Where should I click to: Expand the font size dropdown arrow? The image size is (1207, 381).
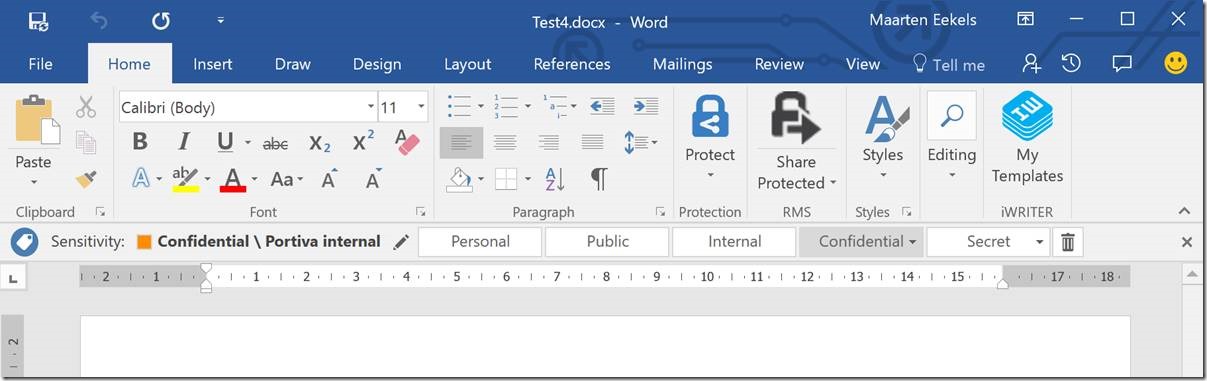pos(421,107)
